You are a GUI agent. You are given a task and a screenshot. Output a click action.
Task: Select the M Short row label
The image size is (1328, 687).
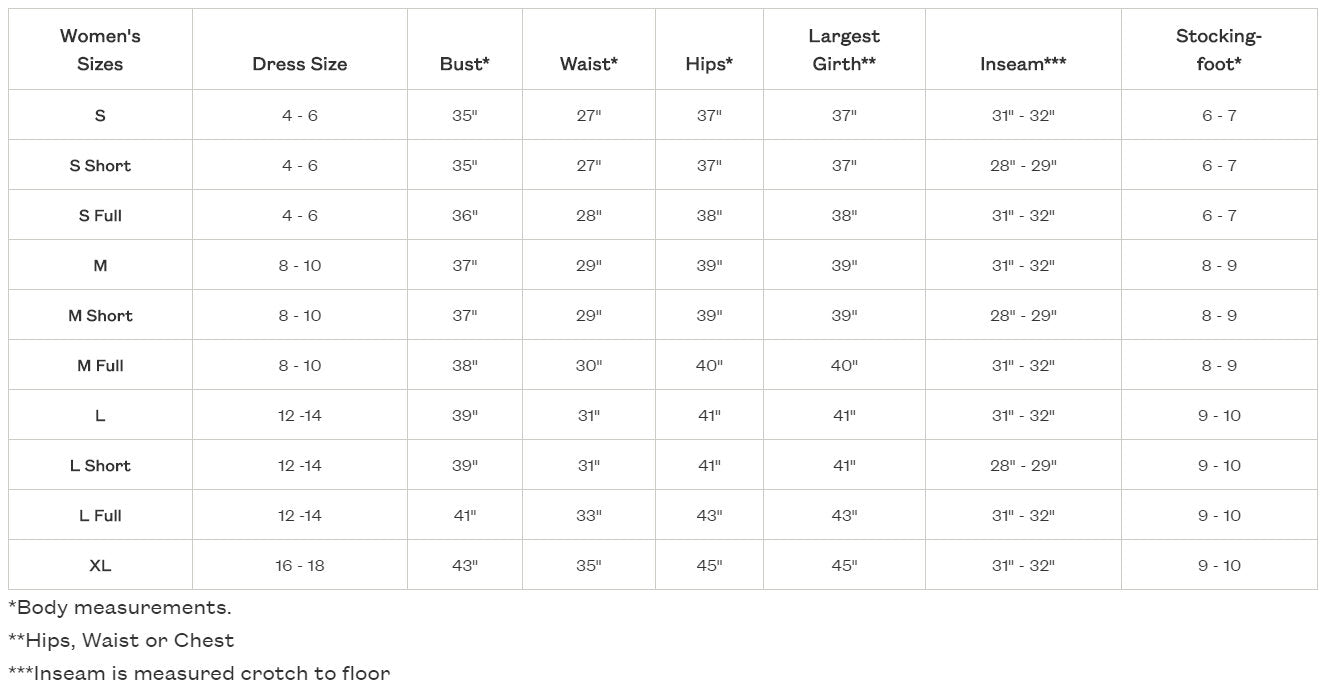100,316
